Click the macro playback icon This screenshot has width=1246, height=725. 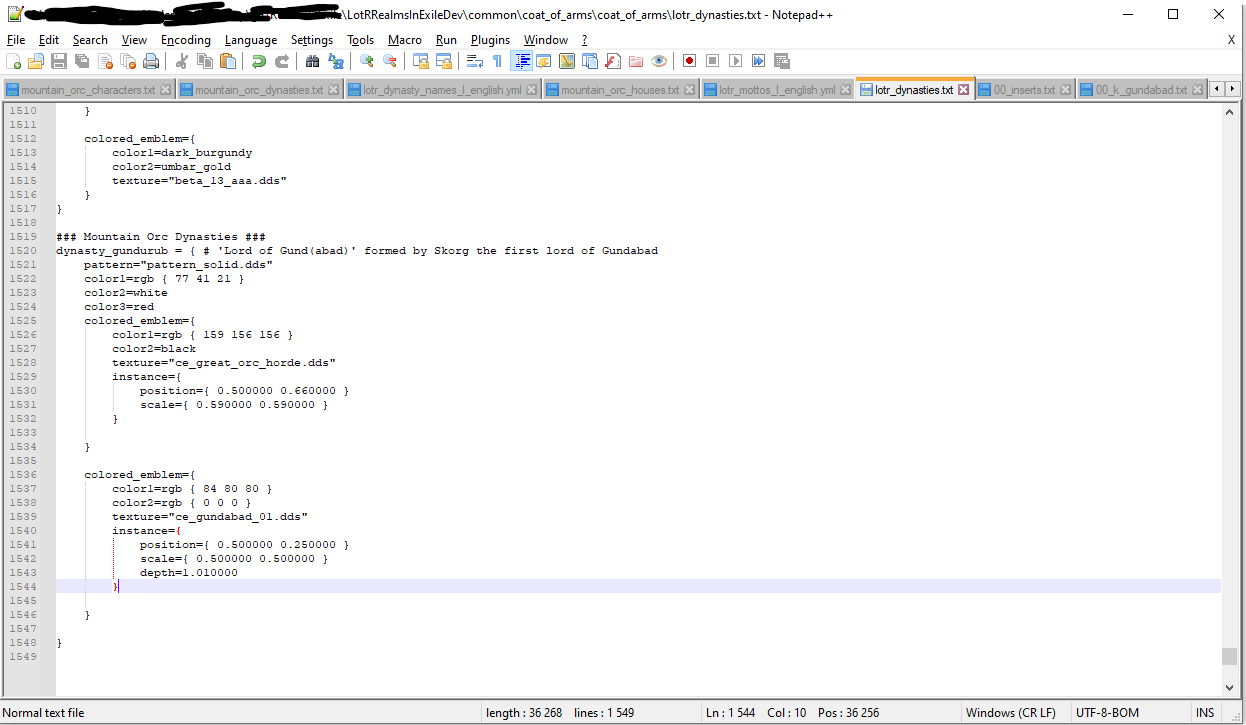click(736, 61)
